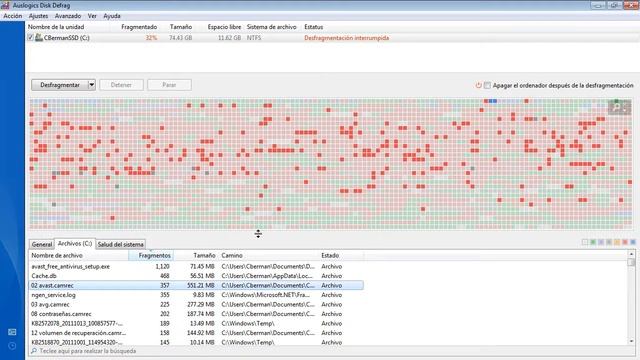
Task: Click the orange legend color square
Action: [617, 242]
